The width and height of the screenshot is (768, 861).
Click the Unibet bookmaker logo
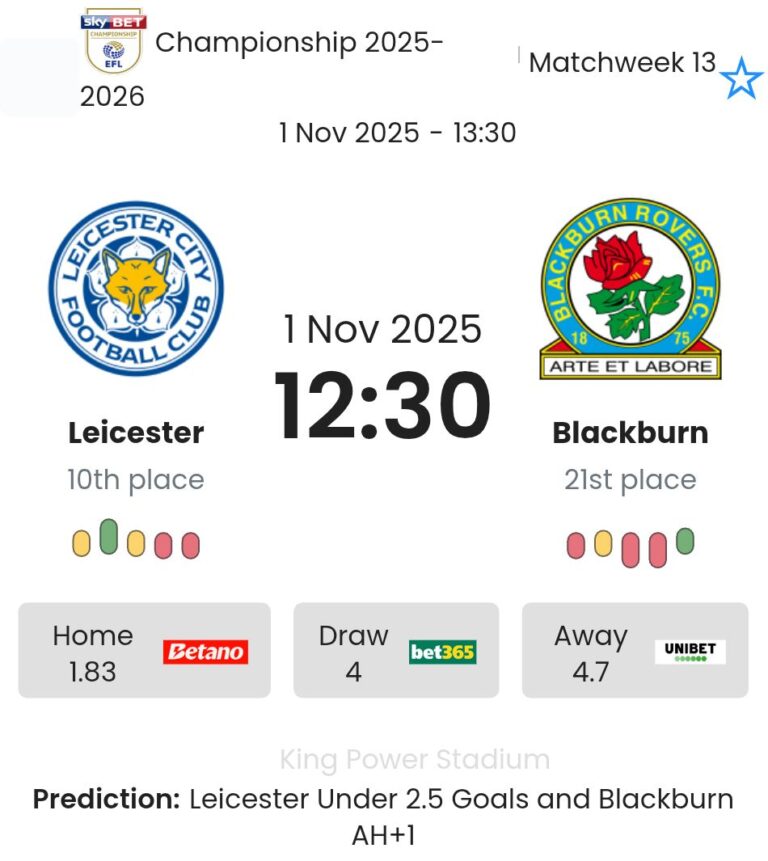pos(690,652)
